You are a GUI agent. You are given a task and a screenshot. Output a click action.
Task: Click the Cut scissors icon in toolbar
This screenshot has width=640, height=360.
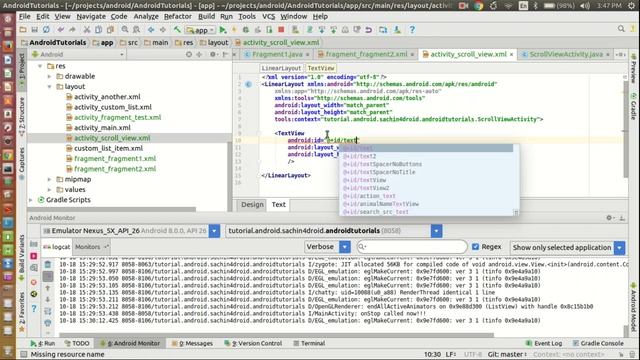87,30
